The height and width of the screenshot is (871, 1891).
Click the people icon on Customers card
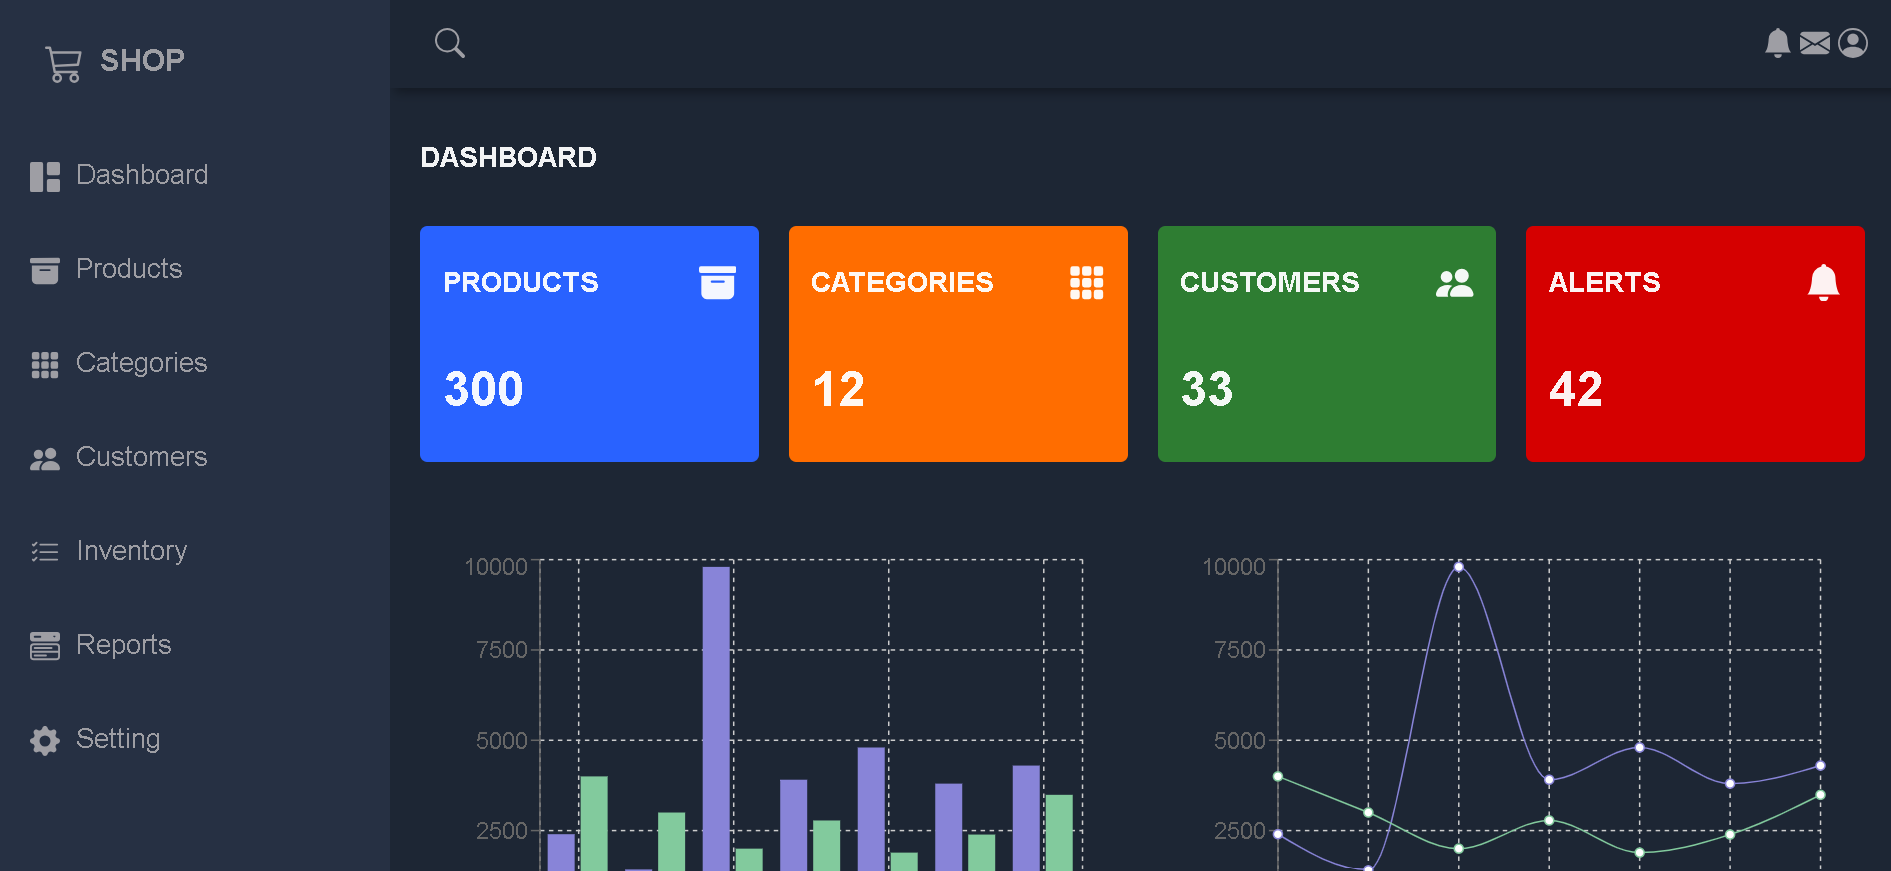1454,283
